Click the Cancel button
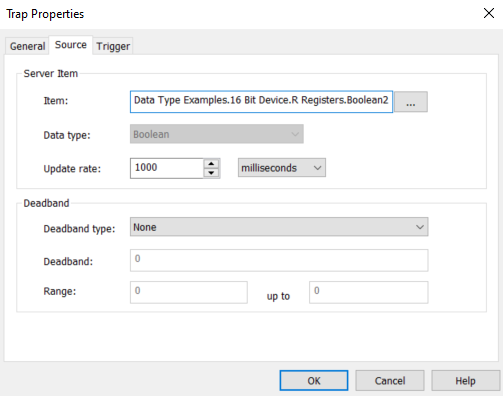503x396 pixels. 390,380
